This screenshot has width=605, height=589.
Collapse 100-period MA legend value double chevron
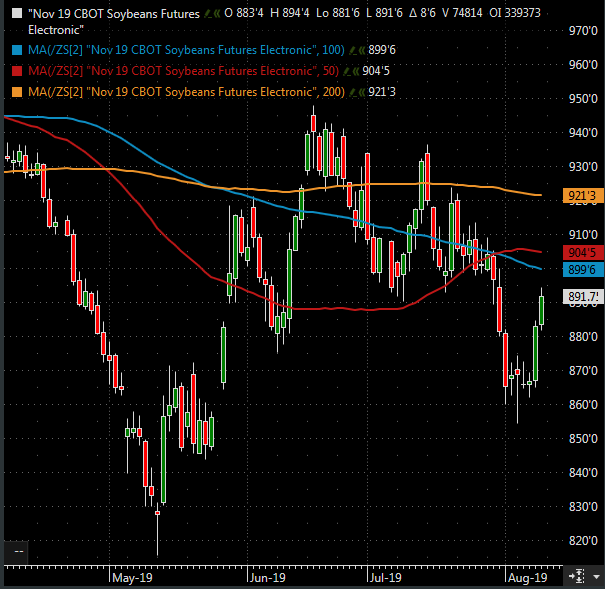(x=362, y=50)
